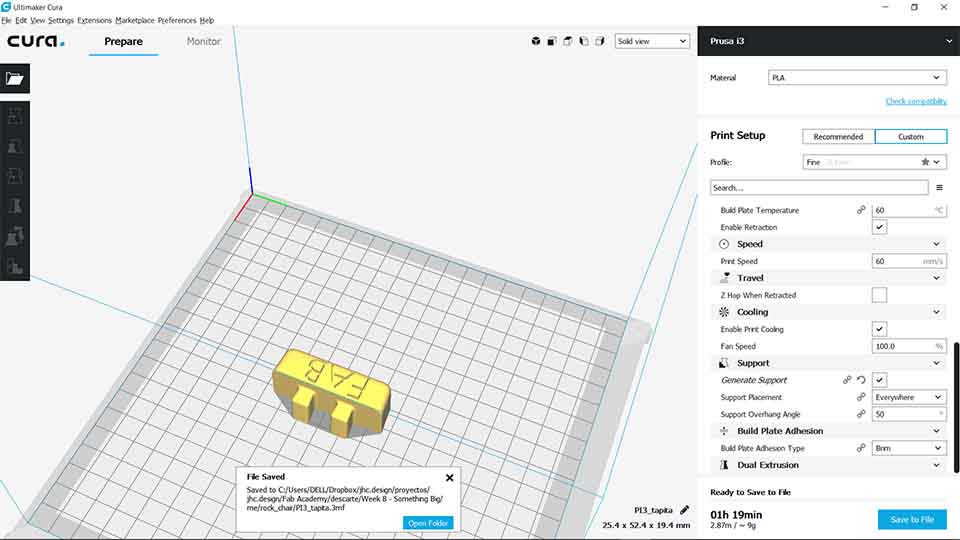
Task: Open the Material PLA dropdown
Action: pyautogui.click(x=857, y=78)
